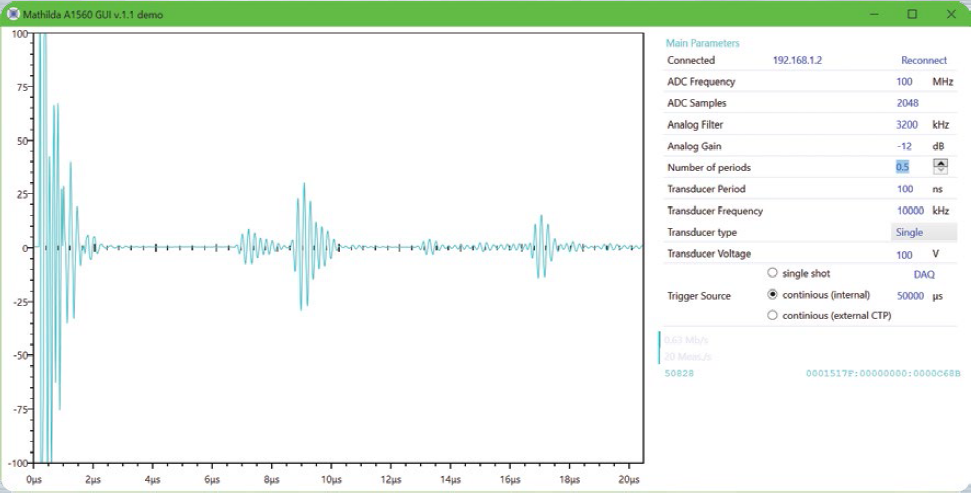Click the ADC Samples value 2048
This screenshot has height=493, width=971.
(907, 103)
